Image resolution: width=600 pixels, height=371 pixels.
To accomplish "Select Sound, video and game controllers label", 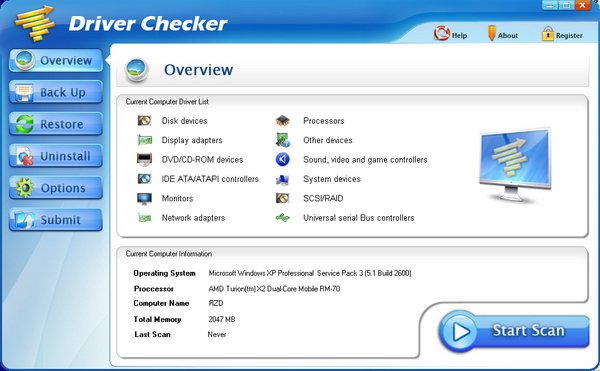I will click(365, 160).
